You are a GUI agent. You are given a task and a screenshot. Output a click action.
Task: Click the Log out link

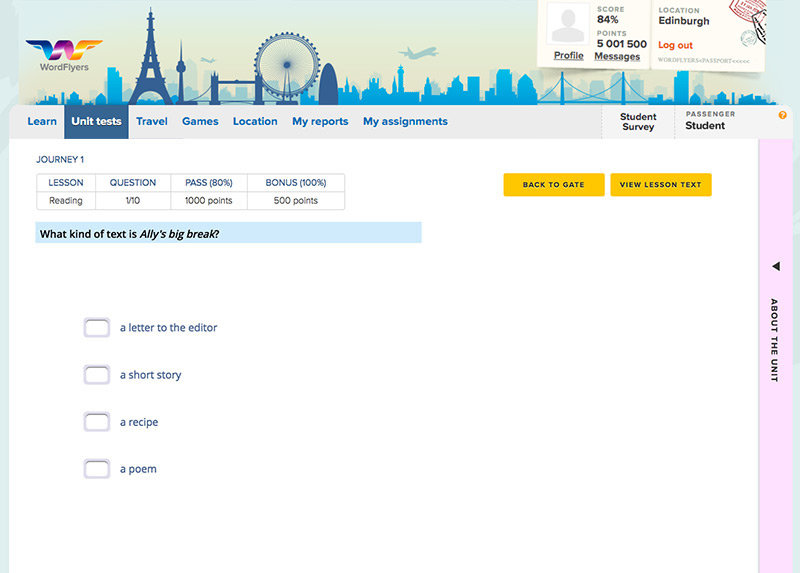coord(675,45)
